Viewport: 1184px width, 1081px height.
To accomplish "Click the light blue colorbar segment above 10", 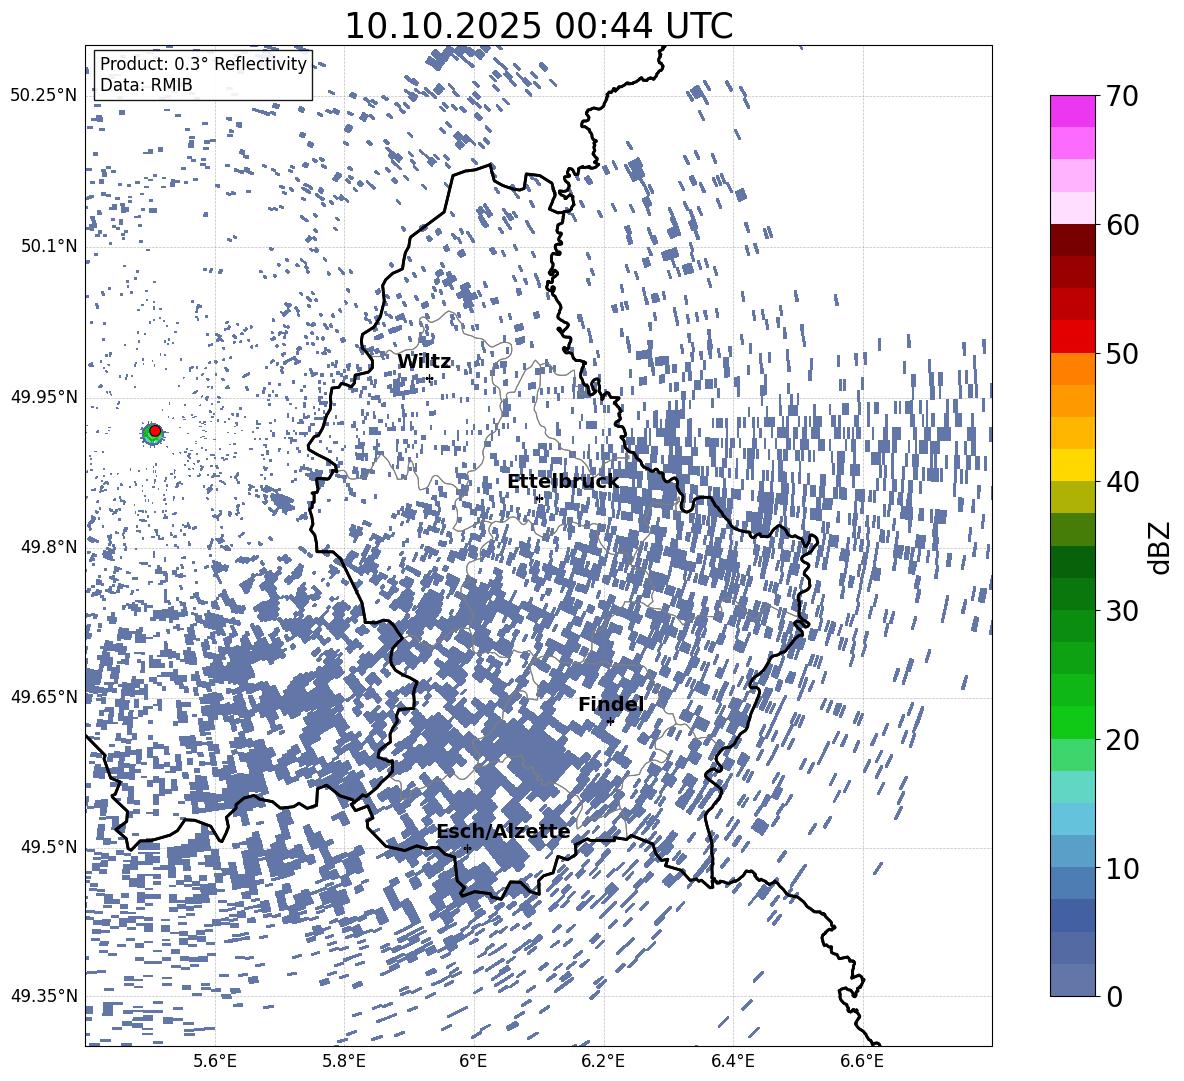I will tap(1072, 851).
